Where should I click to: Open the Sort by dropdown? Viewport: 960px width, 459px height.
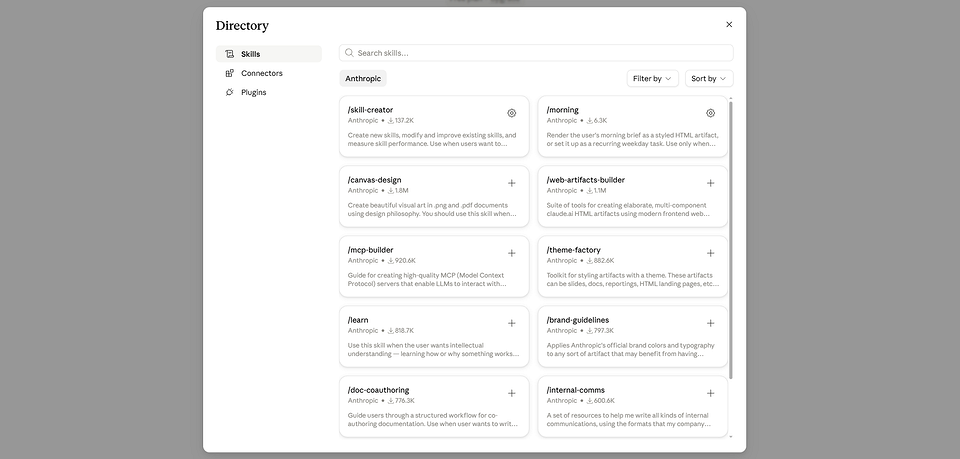(x=708, y=78)
